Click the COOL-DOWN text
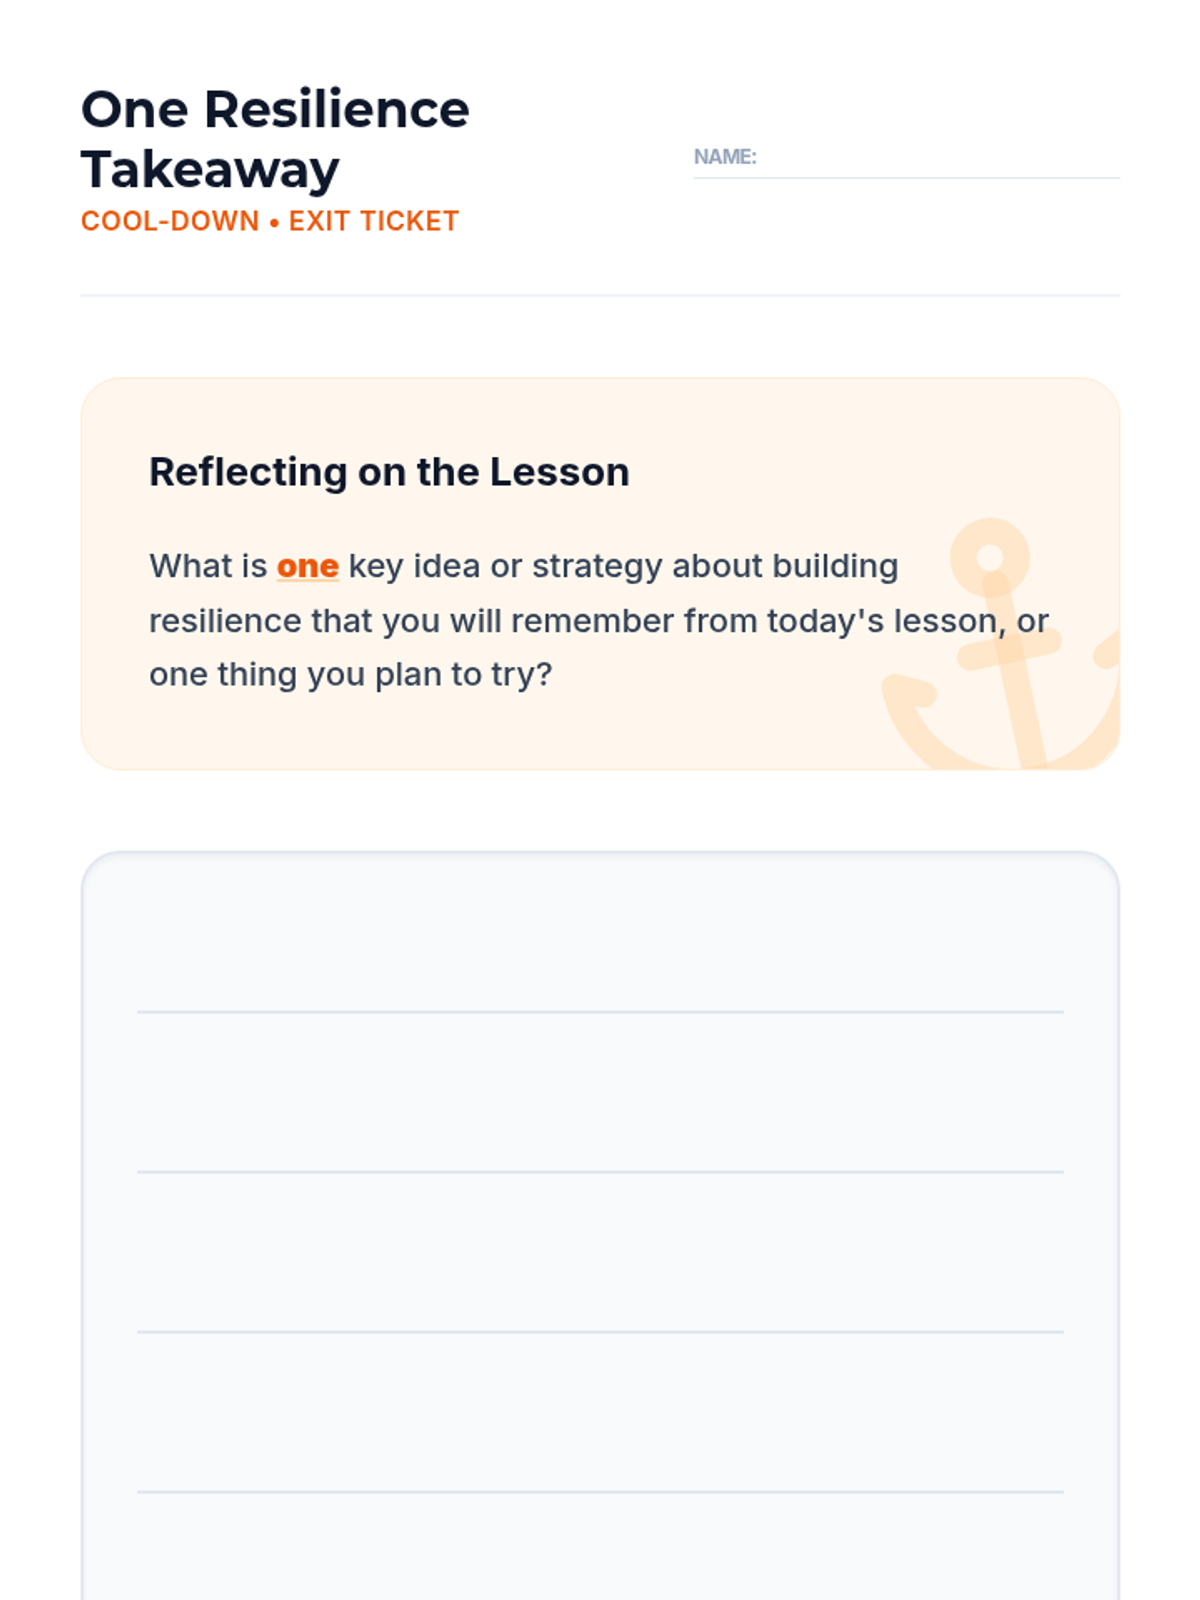1200x1600 pixels. coord(170,221)
